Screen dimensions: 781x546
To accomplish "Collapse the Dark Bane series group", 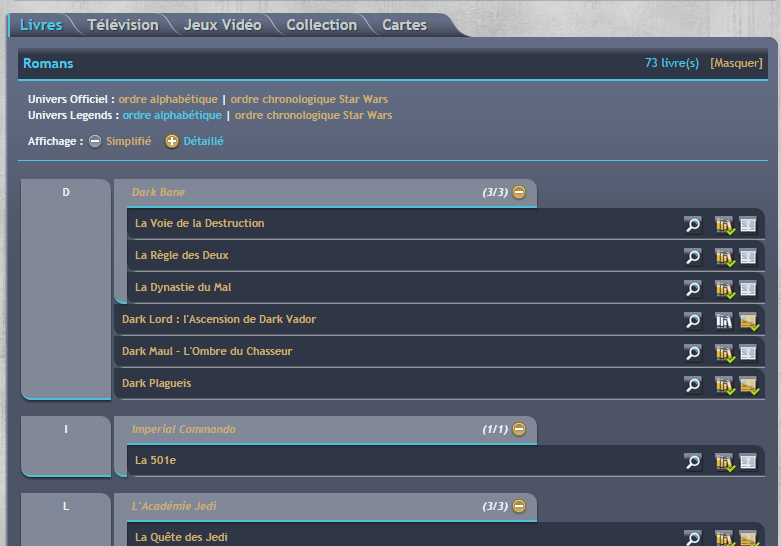I will pyautogui.click(x=519, y=192).
